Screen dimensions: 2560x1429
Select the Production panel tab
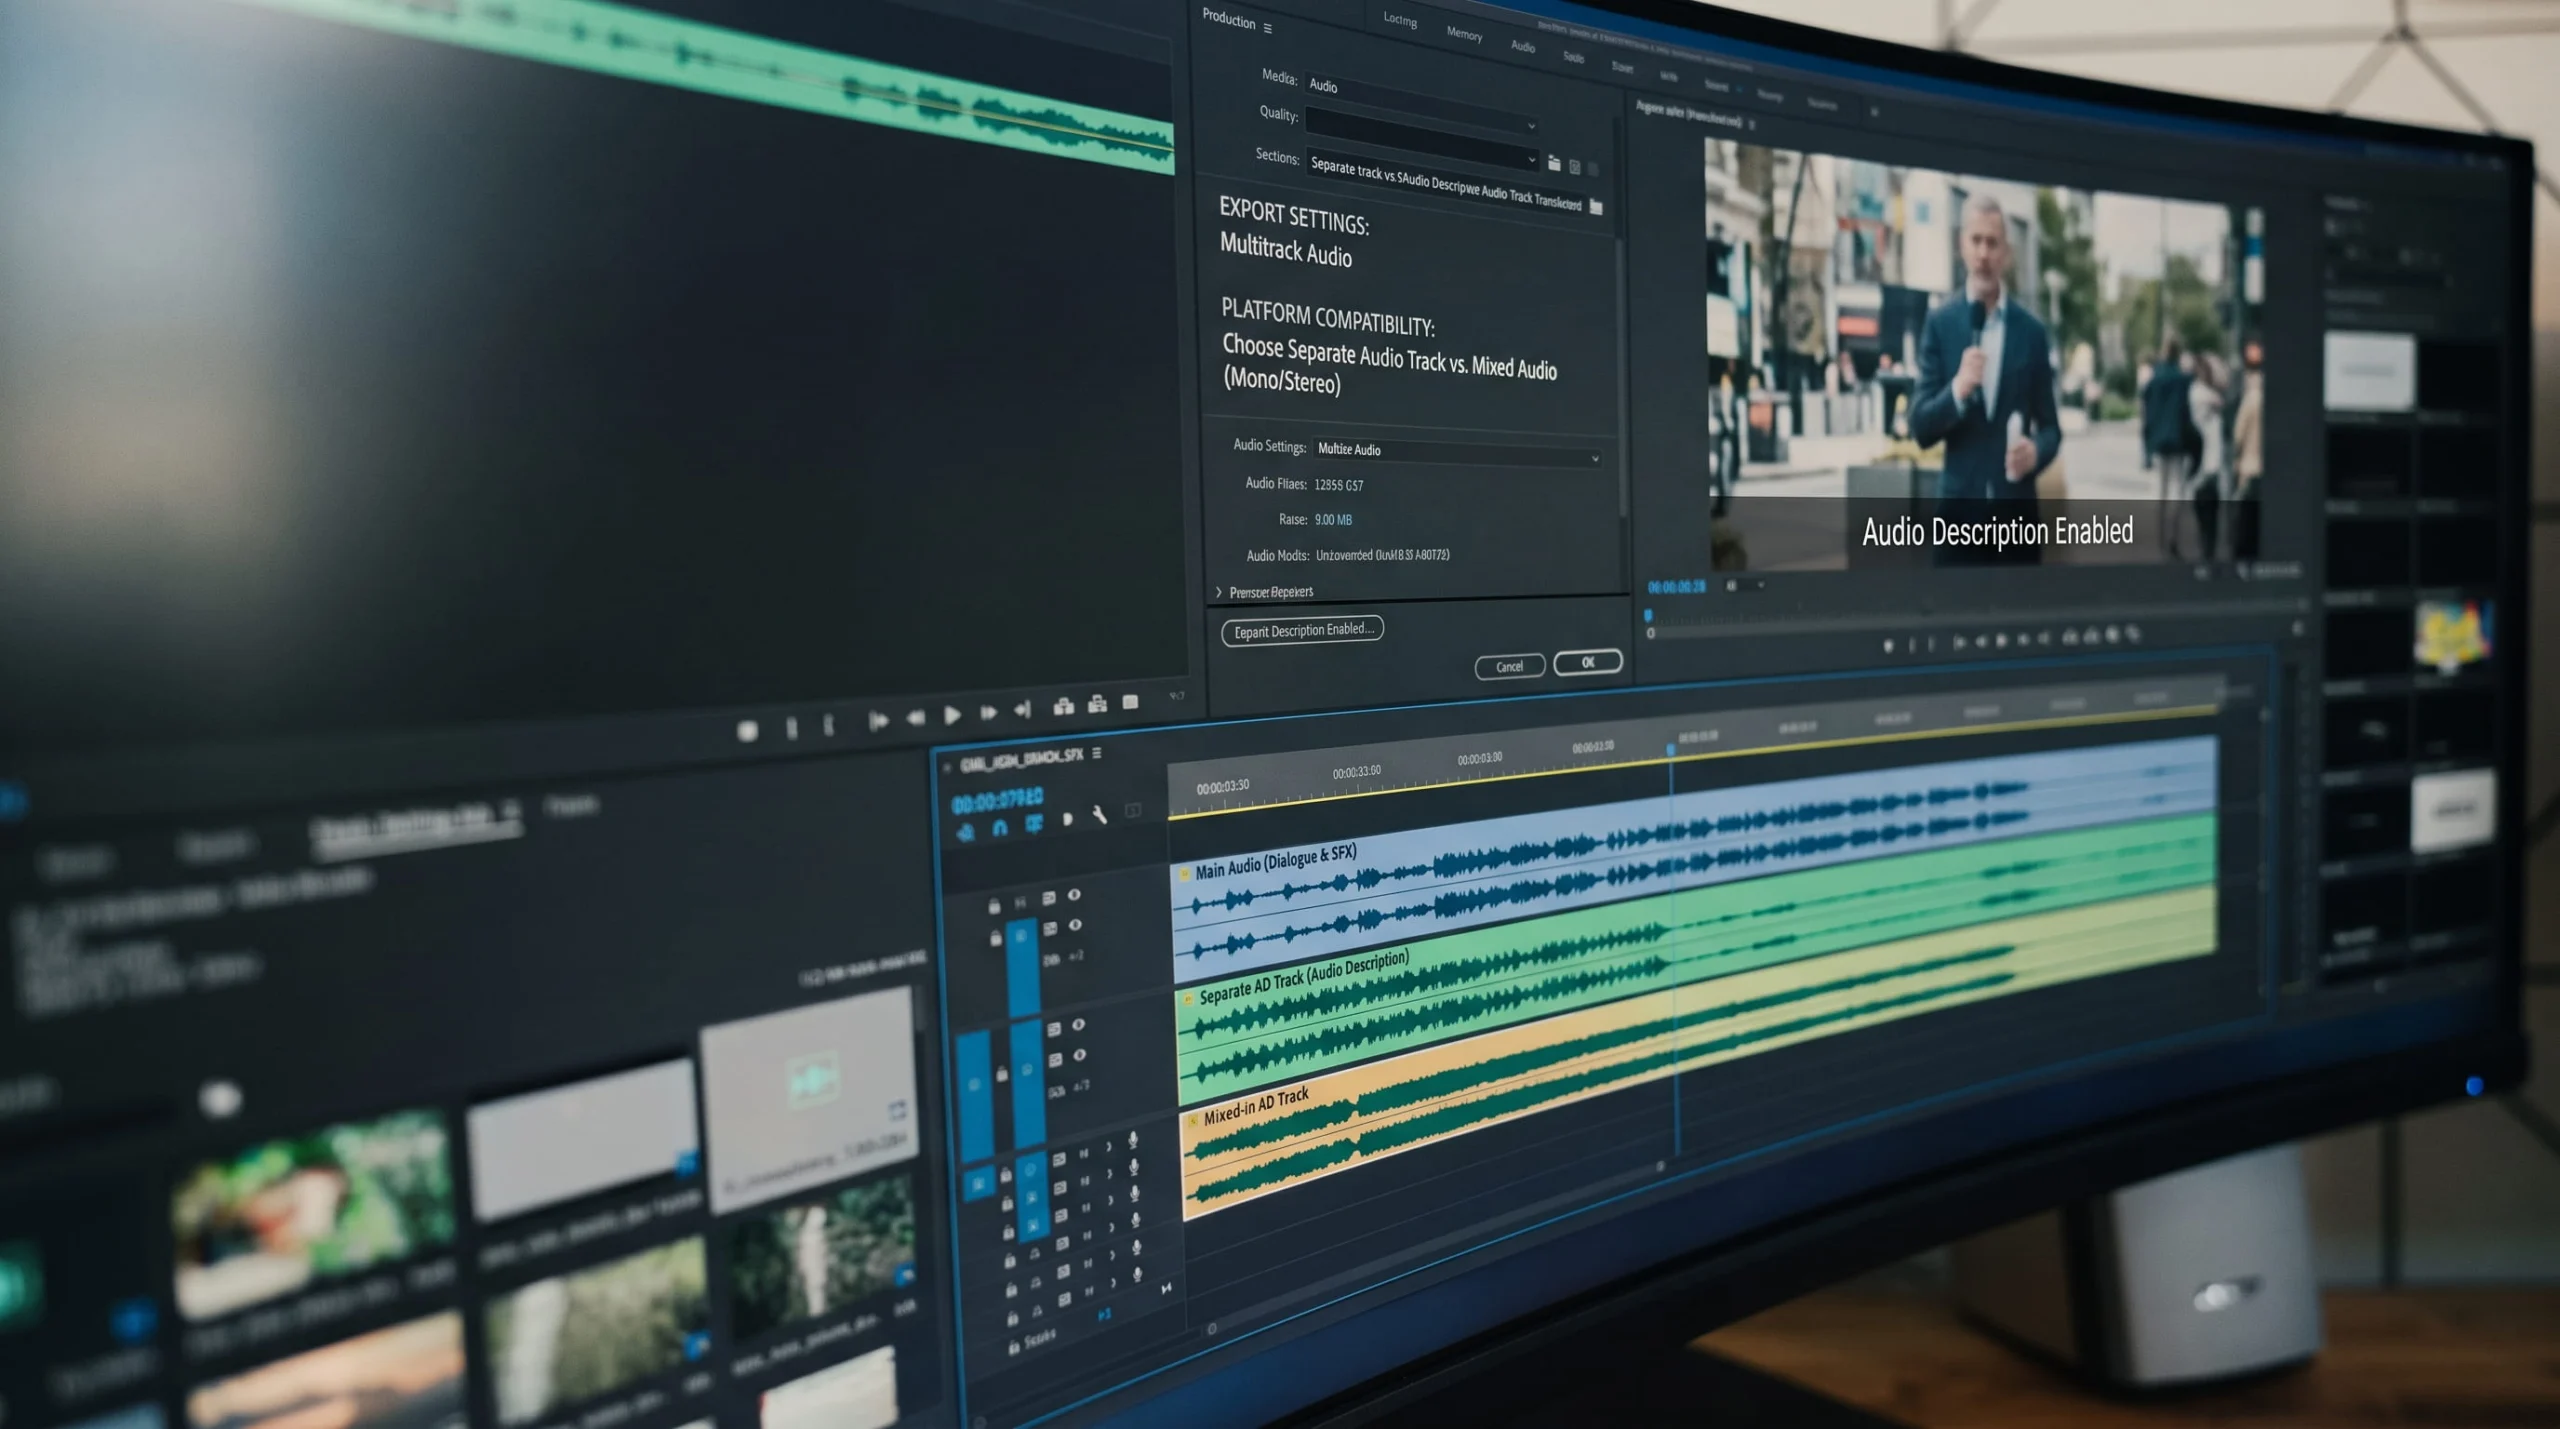pyautogui.click(x=1228, y=19)
